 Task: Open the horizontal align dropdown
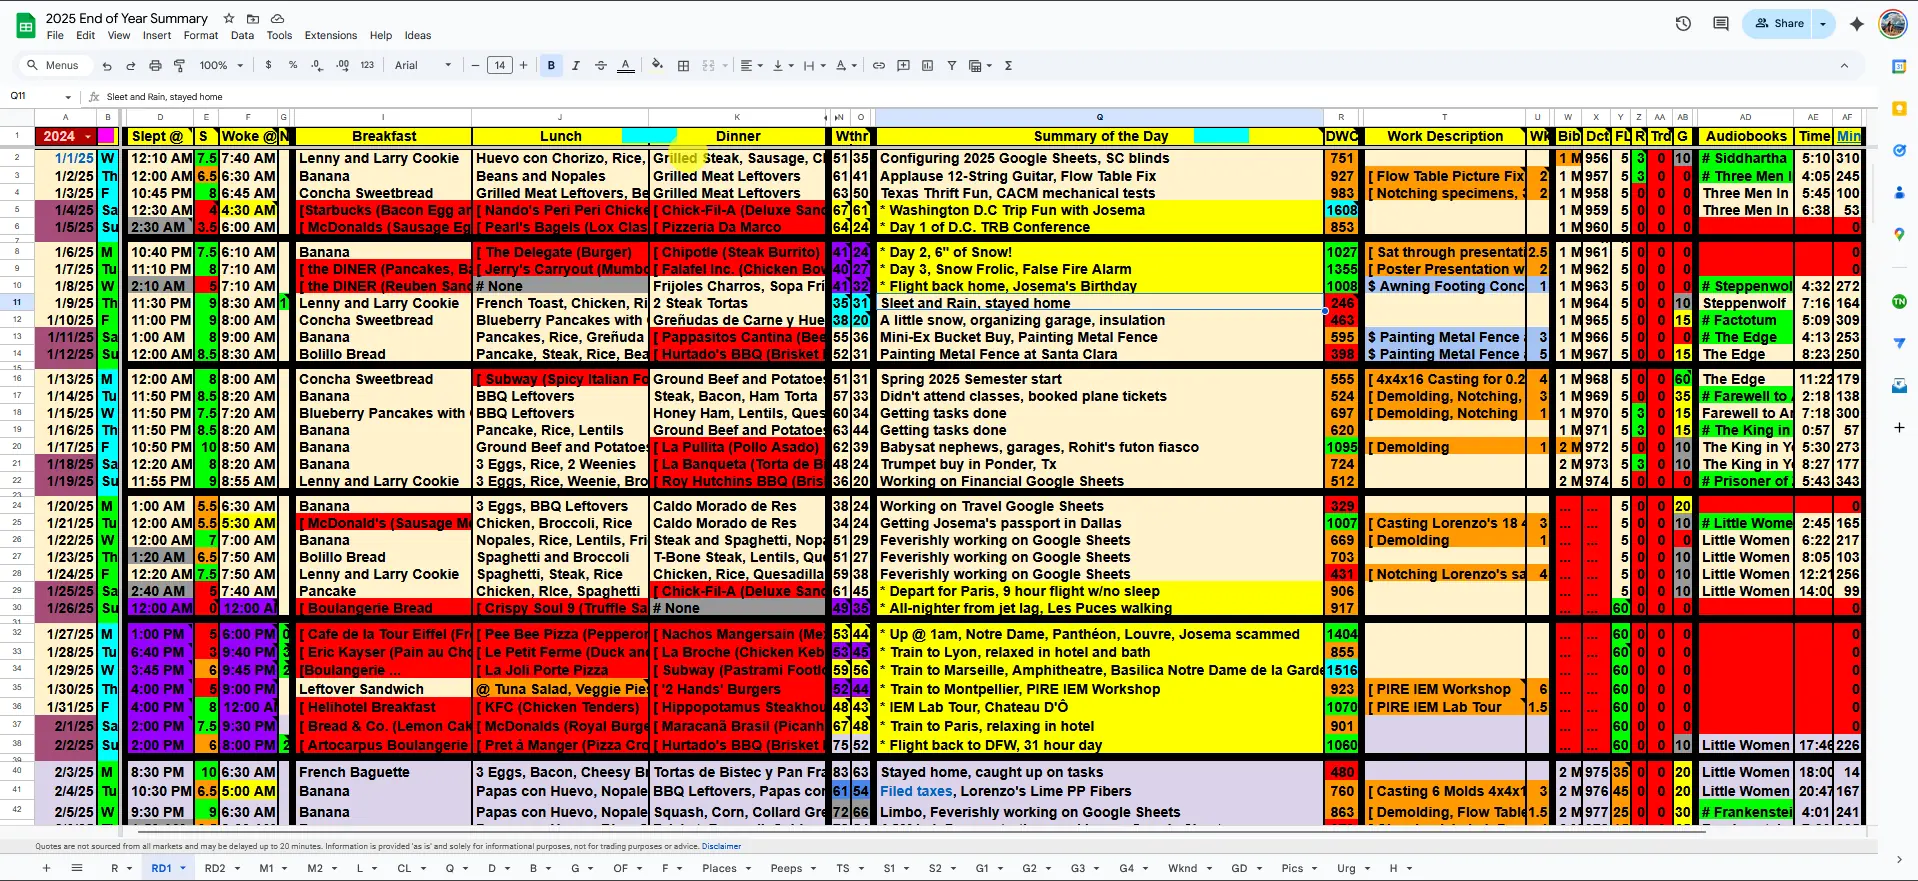click(750, 66)
